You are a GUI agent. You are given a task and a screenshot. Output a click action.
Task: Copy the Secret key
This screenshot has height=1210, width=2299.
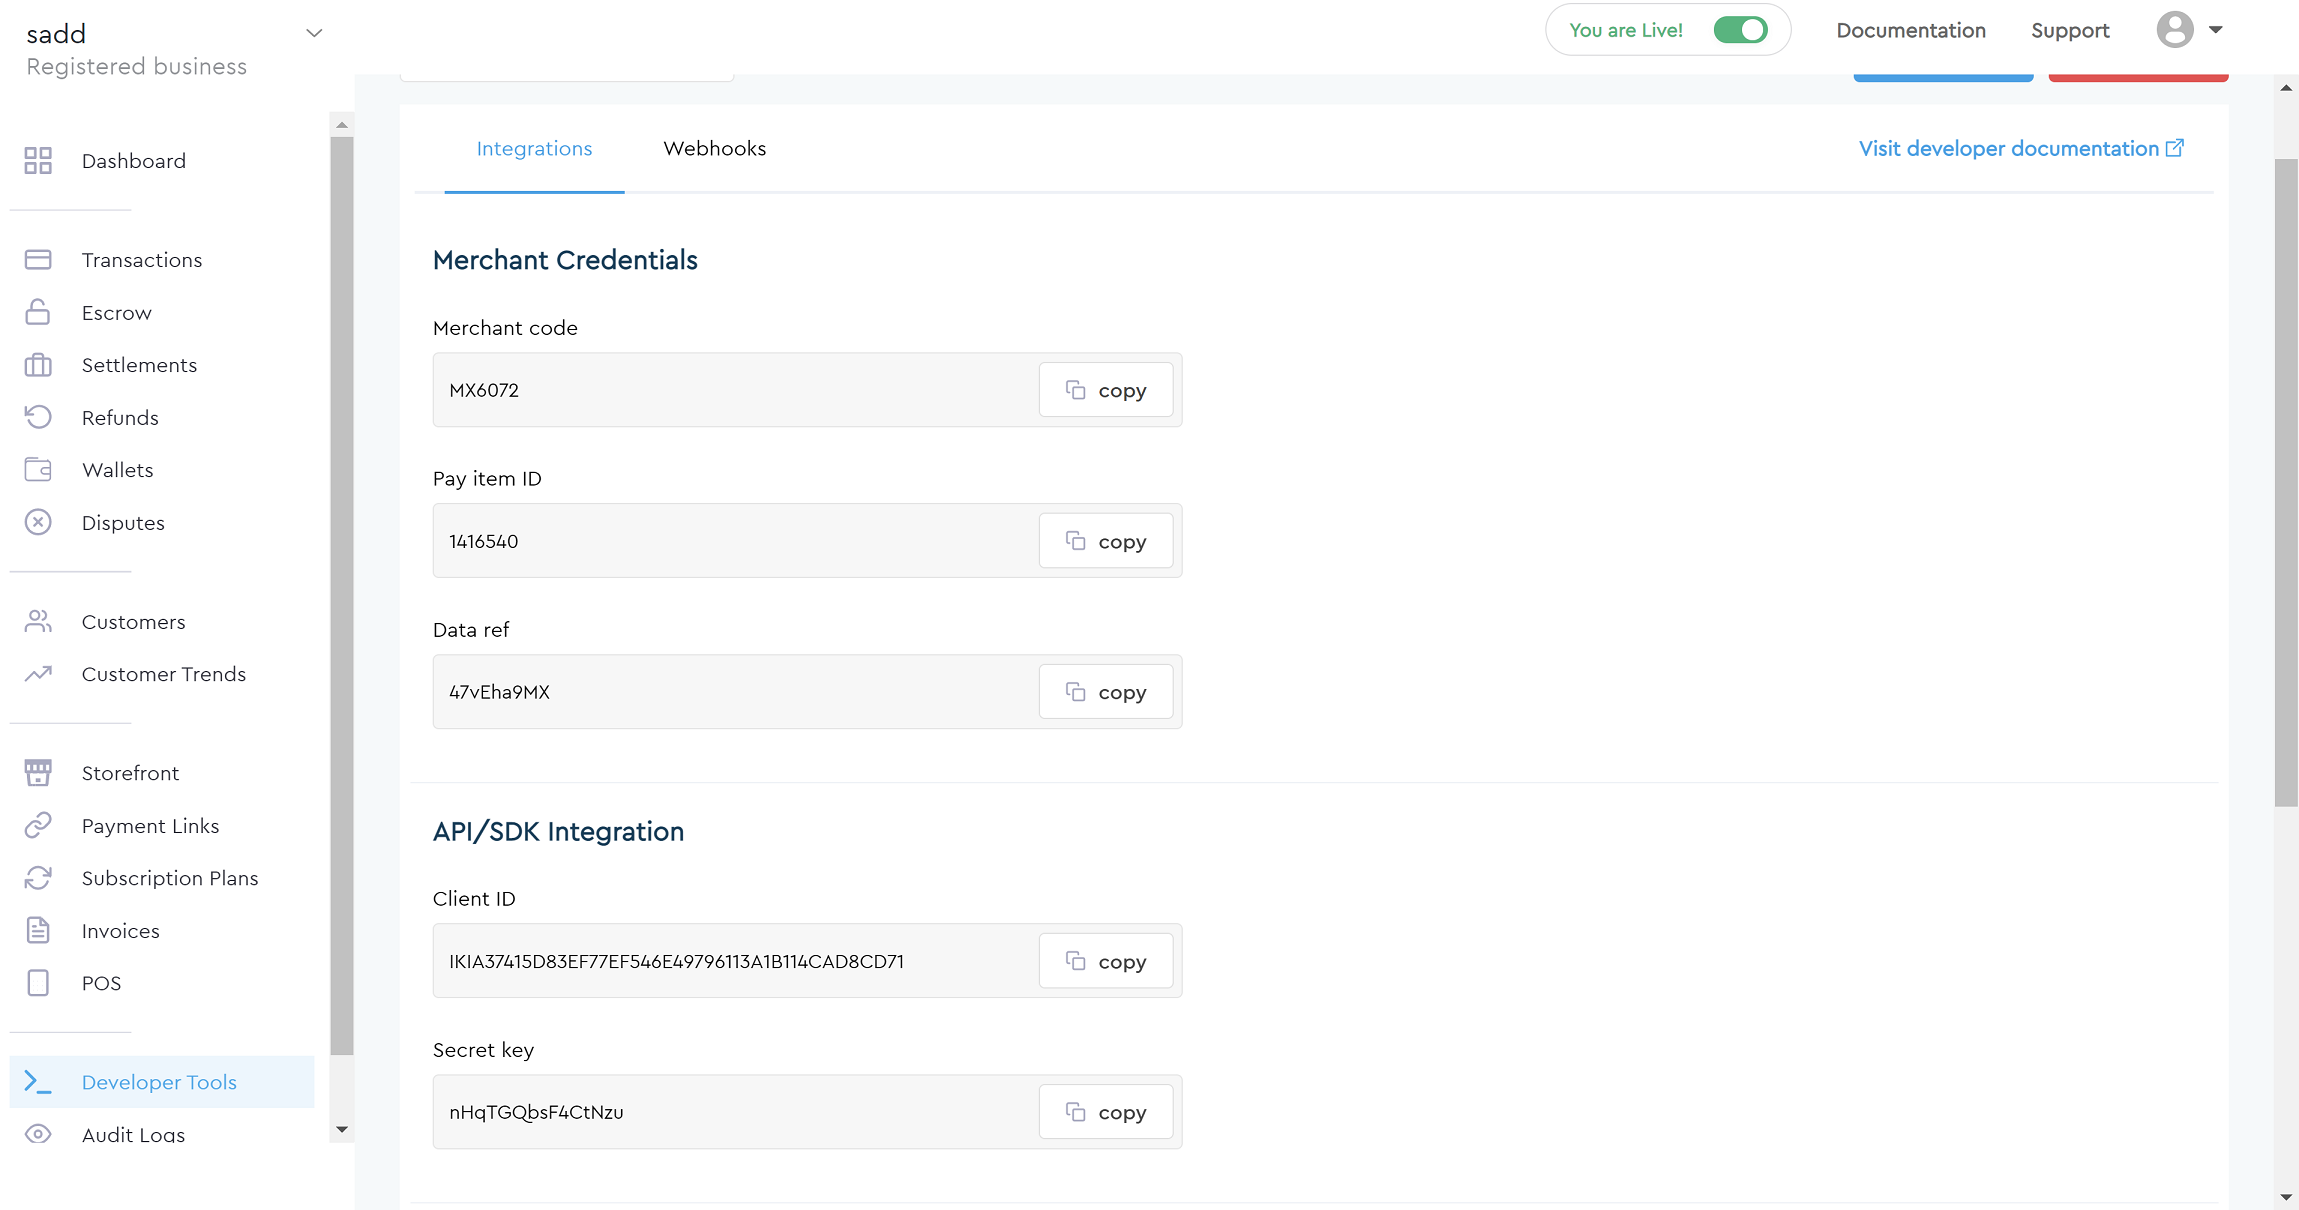coord(1105,1112)
